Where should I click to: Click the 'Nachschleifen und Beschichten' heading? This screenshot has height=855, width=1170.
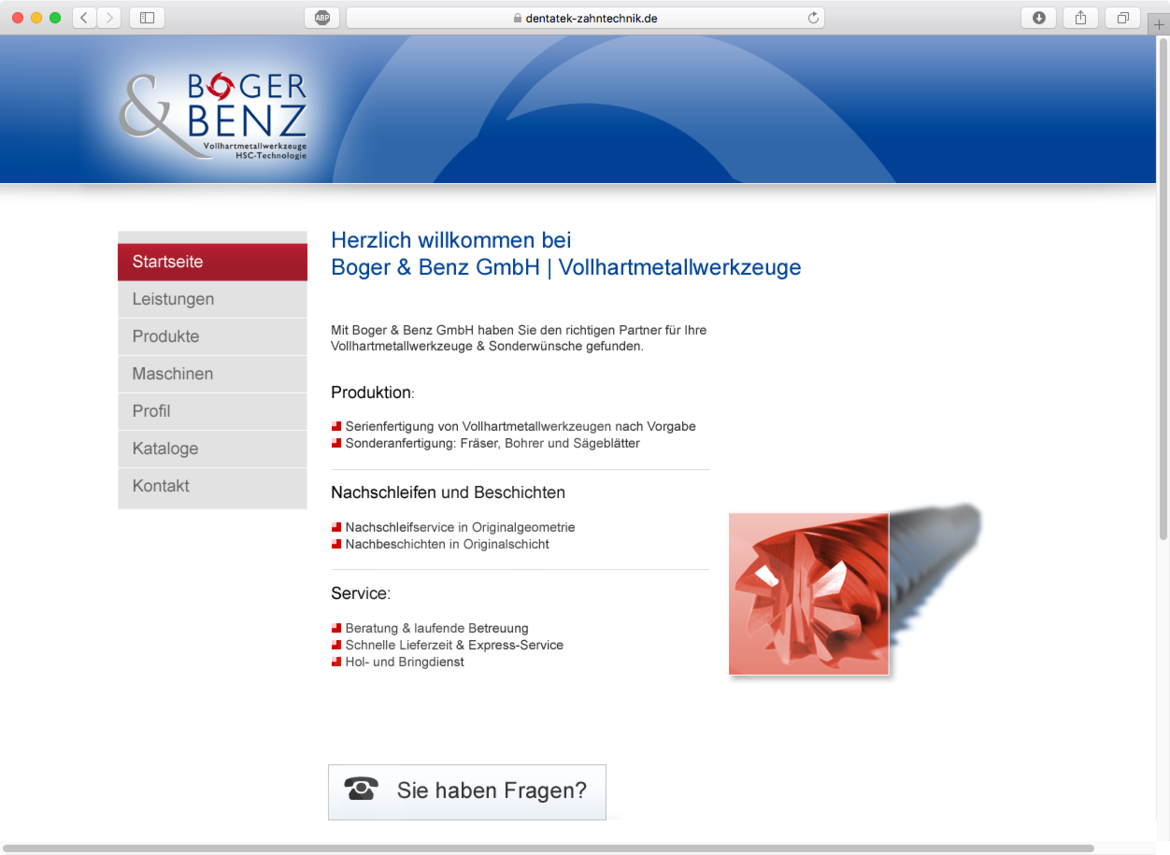coord(448,492)
